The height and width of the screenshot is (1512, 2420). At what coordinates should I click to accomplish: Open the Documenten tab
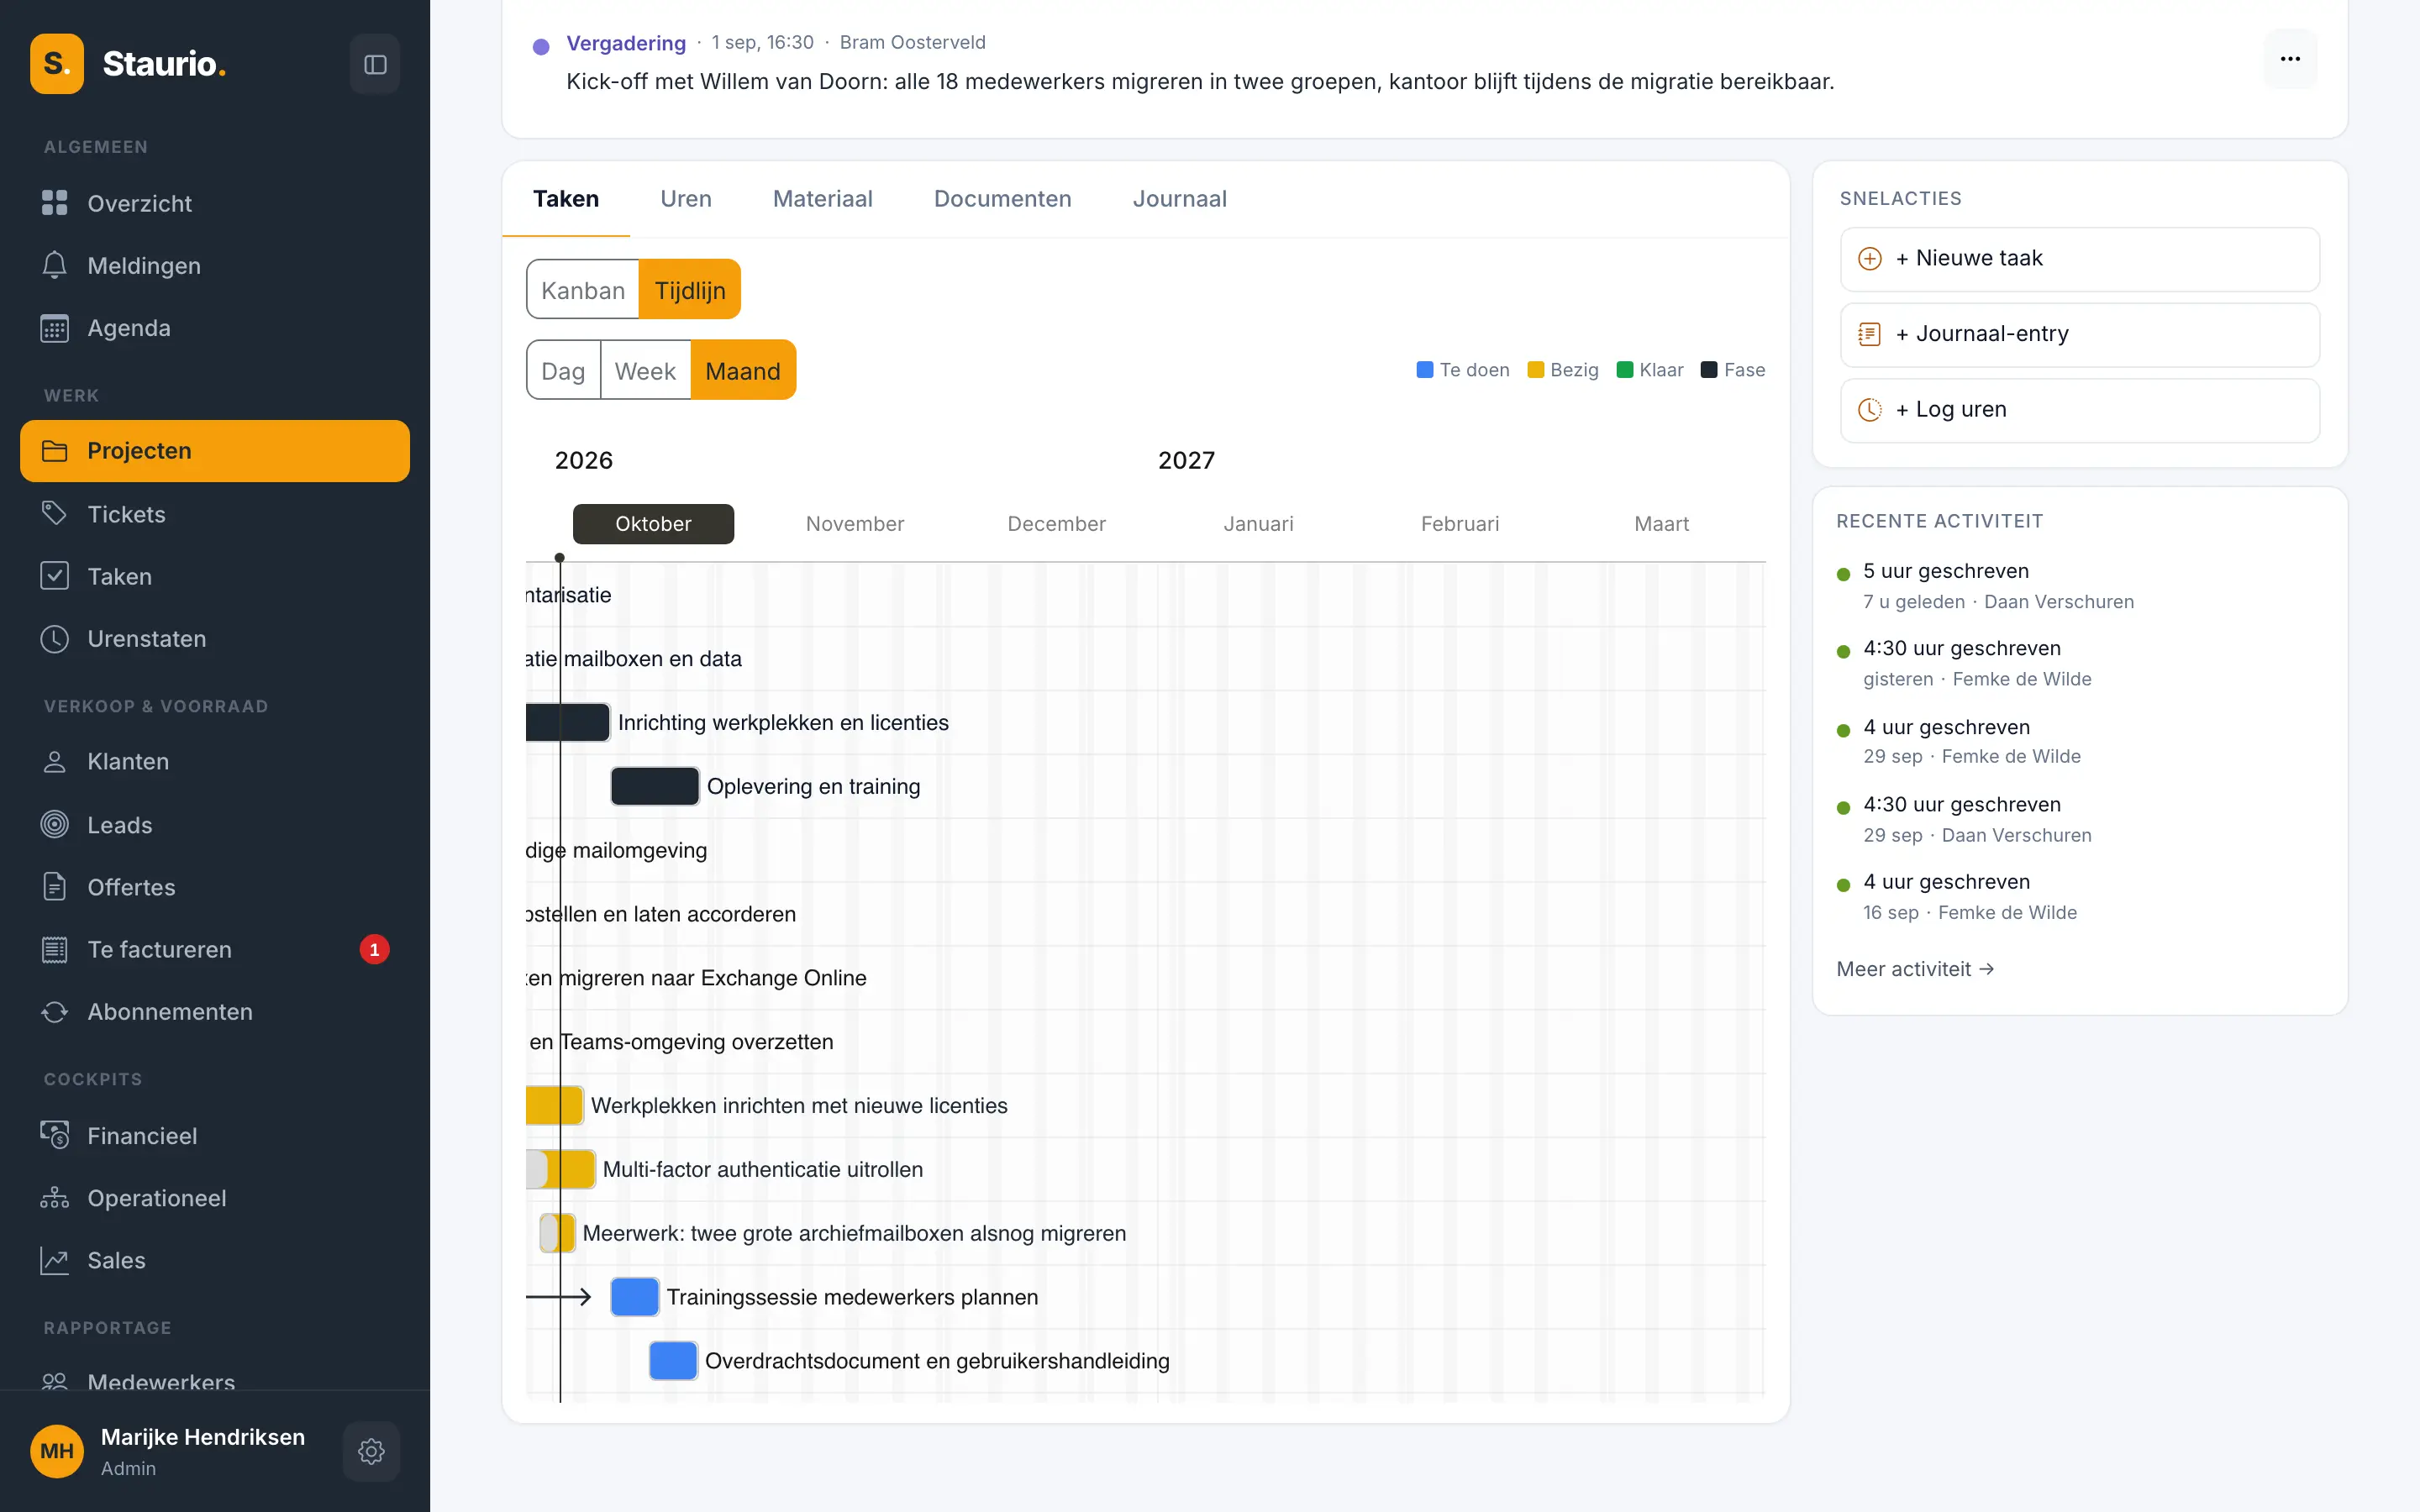(x=1003, y=199)
